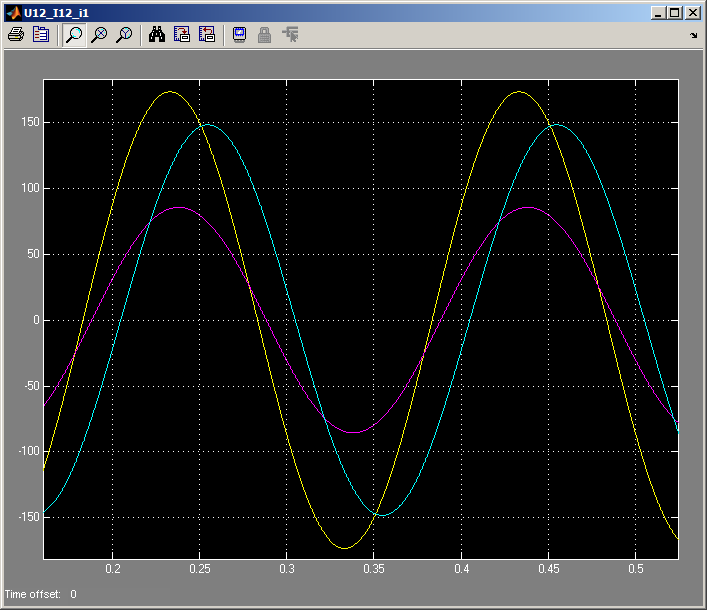The height and width of the screenshot is (610, 707).
Task: Enable the Zoom X-axis tool
Action: tap(99, 34)
